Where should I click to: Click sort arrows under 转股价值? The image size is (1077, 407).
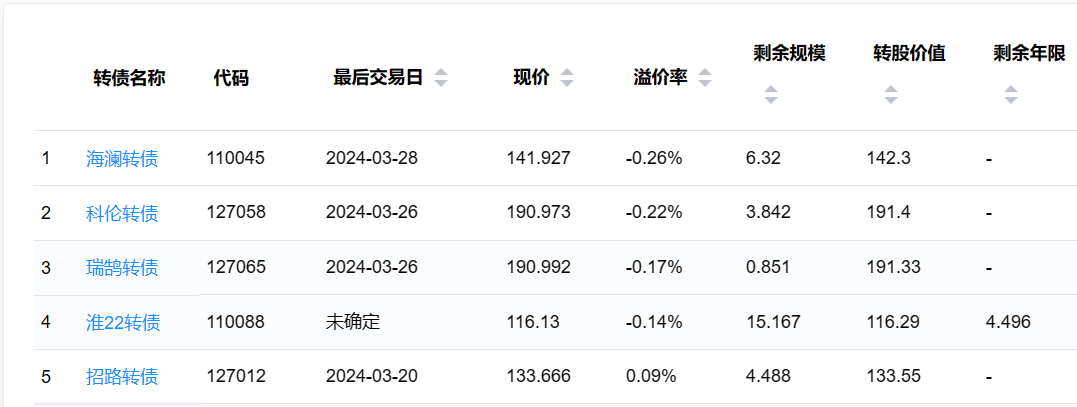(x=891, y=95)
